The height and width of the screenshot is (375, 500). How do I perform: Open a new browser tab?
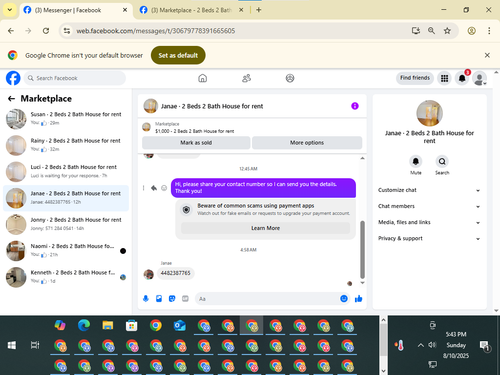click(259, 10)
